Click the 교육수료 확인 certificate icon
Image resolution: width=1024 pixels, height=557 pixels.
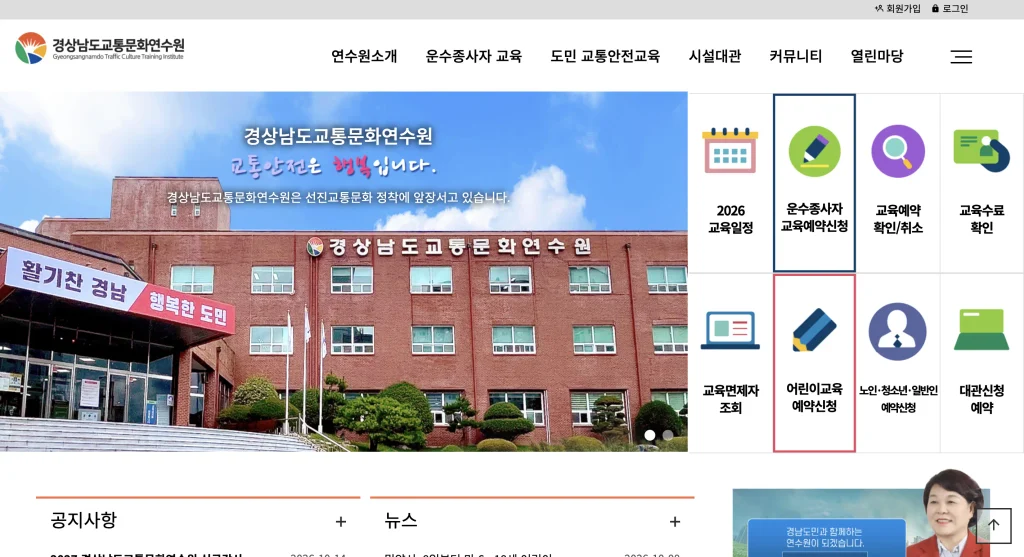point(982,151)
